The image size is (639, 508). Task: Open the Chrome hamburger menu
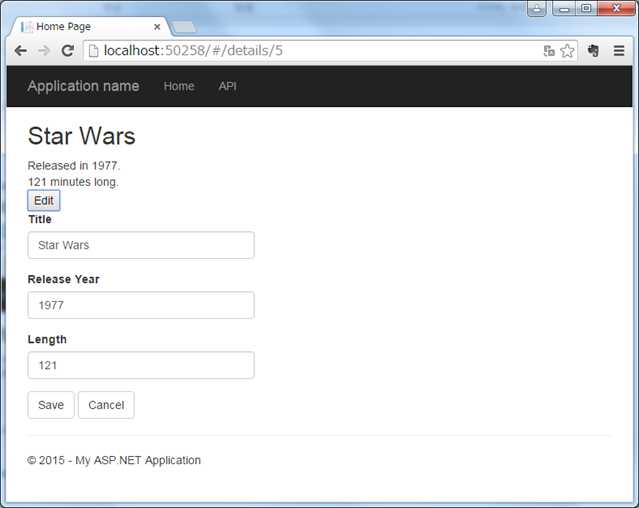point(619,51)
